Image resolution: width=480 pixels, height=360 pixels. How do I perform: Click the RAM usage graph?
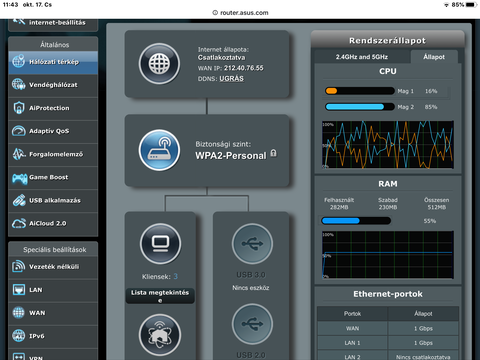[x=388, y=255]
